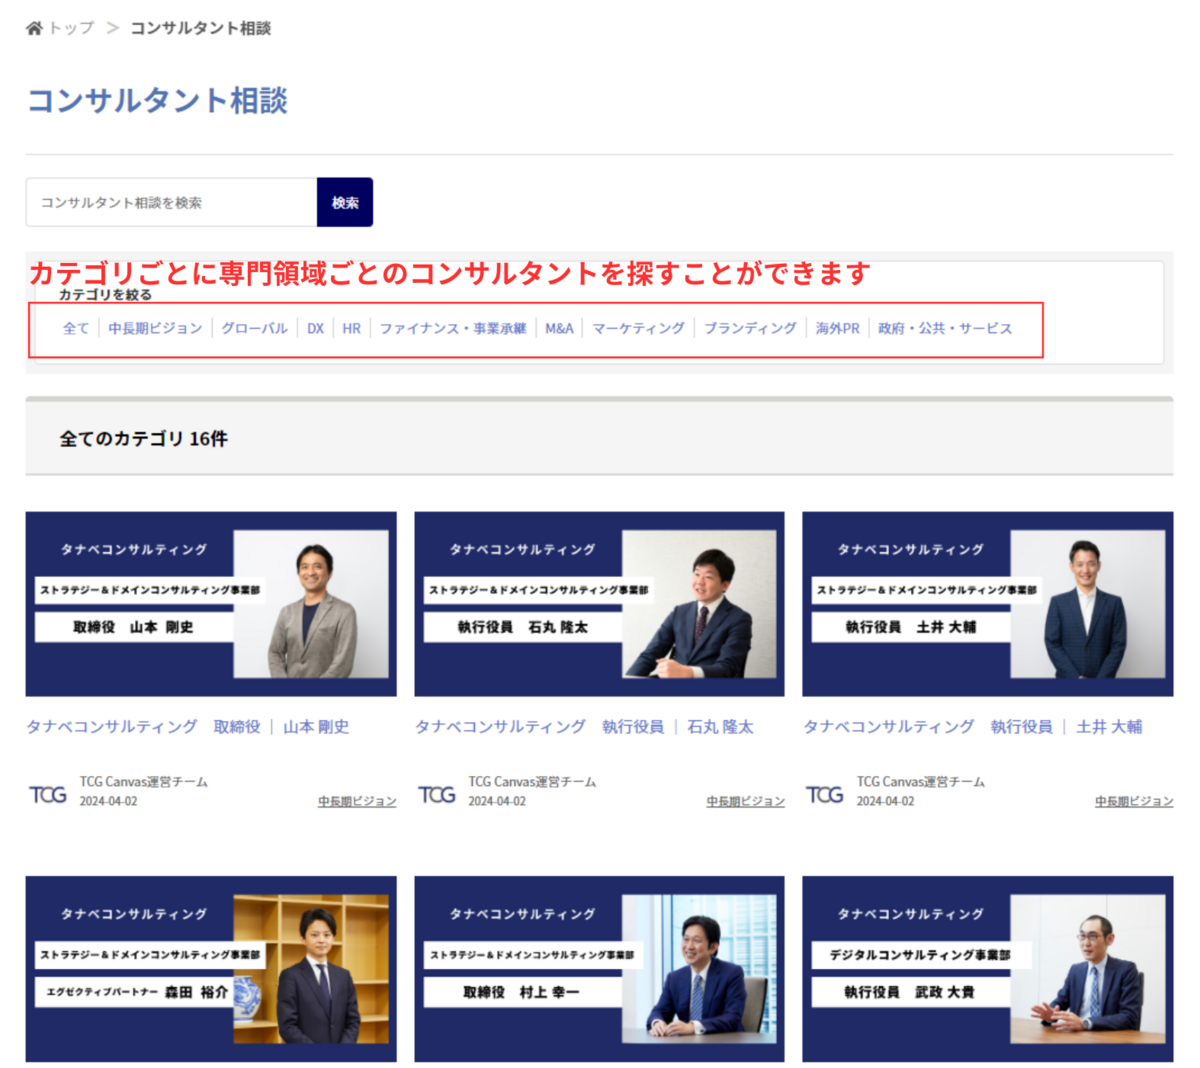Open 武政 大貴 デジタルコンサルティング banner
This screenshot has width=1200, height=1068.
tap(987, 968)
